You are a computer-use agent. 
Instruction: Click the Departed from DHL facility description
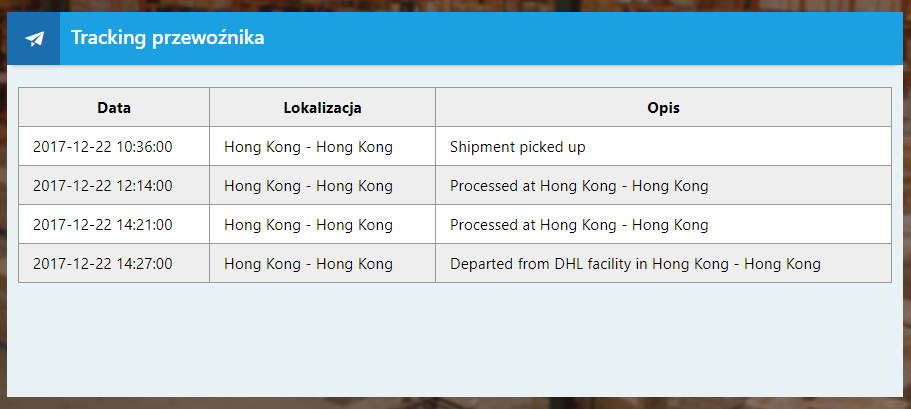tap(635, 264)
